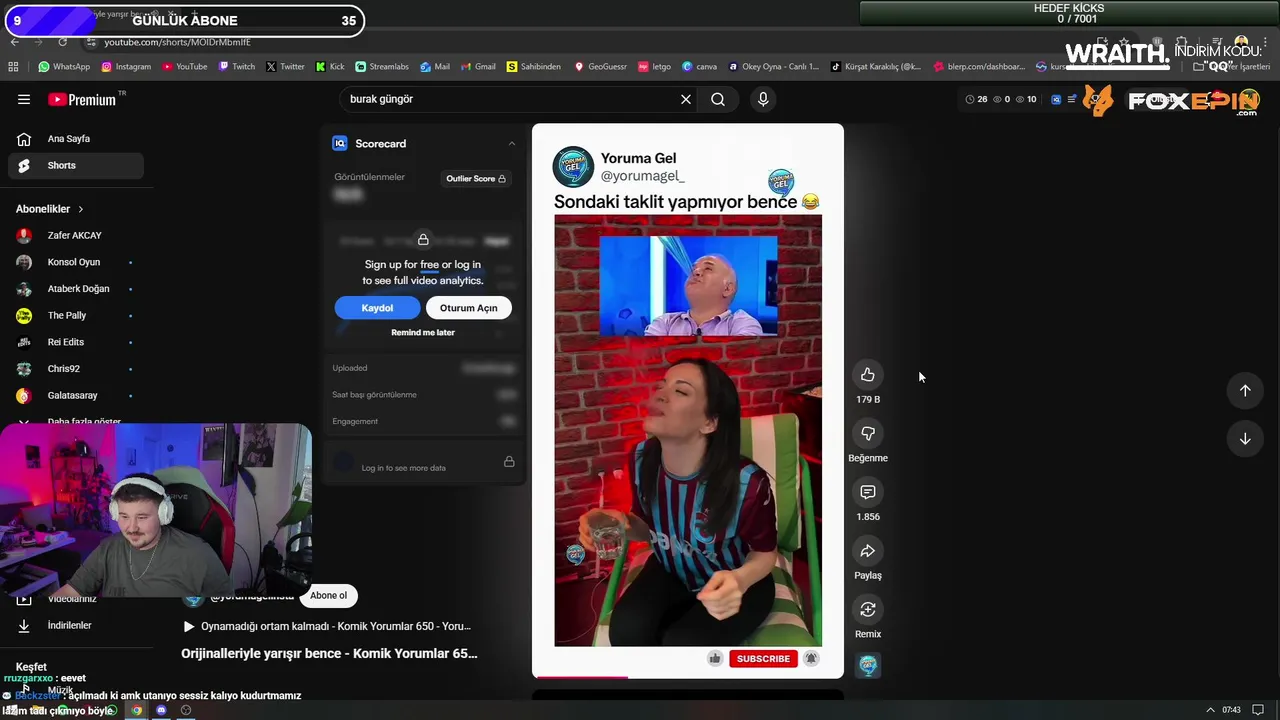The height and width of the screenshot is (720, 1280).
Task: Seek using the short's red progress bar
Action: [x=688, y=677]
